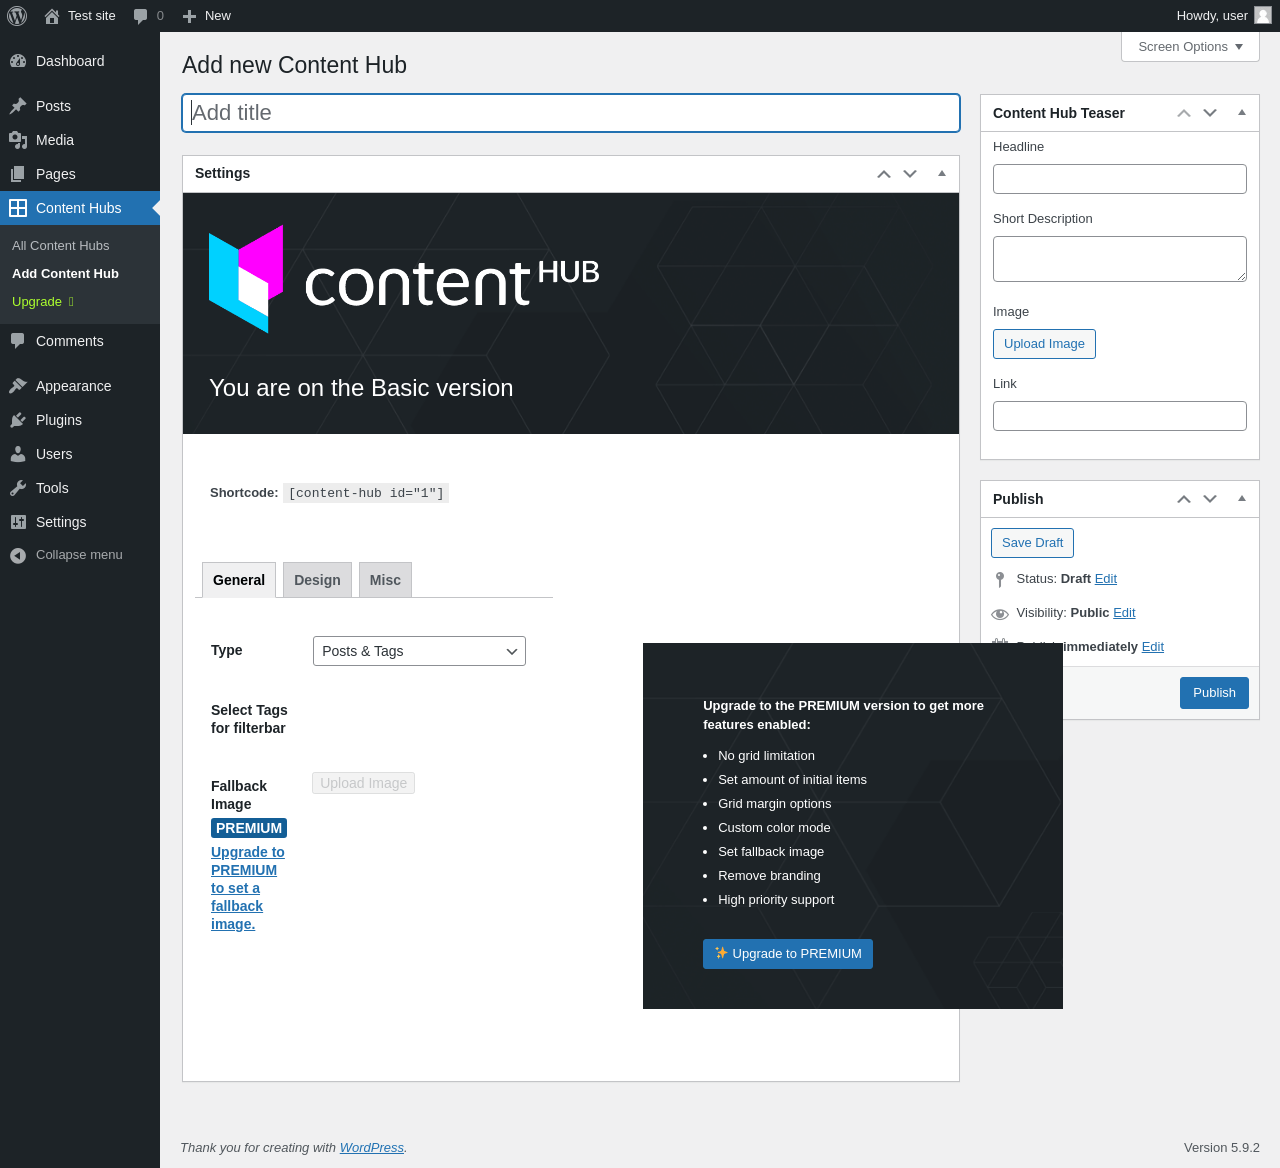Follow Upgrade to PREMIUM fallback image link
This screenshot has width=1280, height=1168.
(248, 888)
